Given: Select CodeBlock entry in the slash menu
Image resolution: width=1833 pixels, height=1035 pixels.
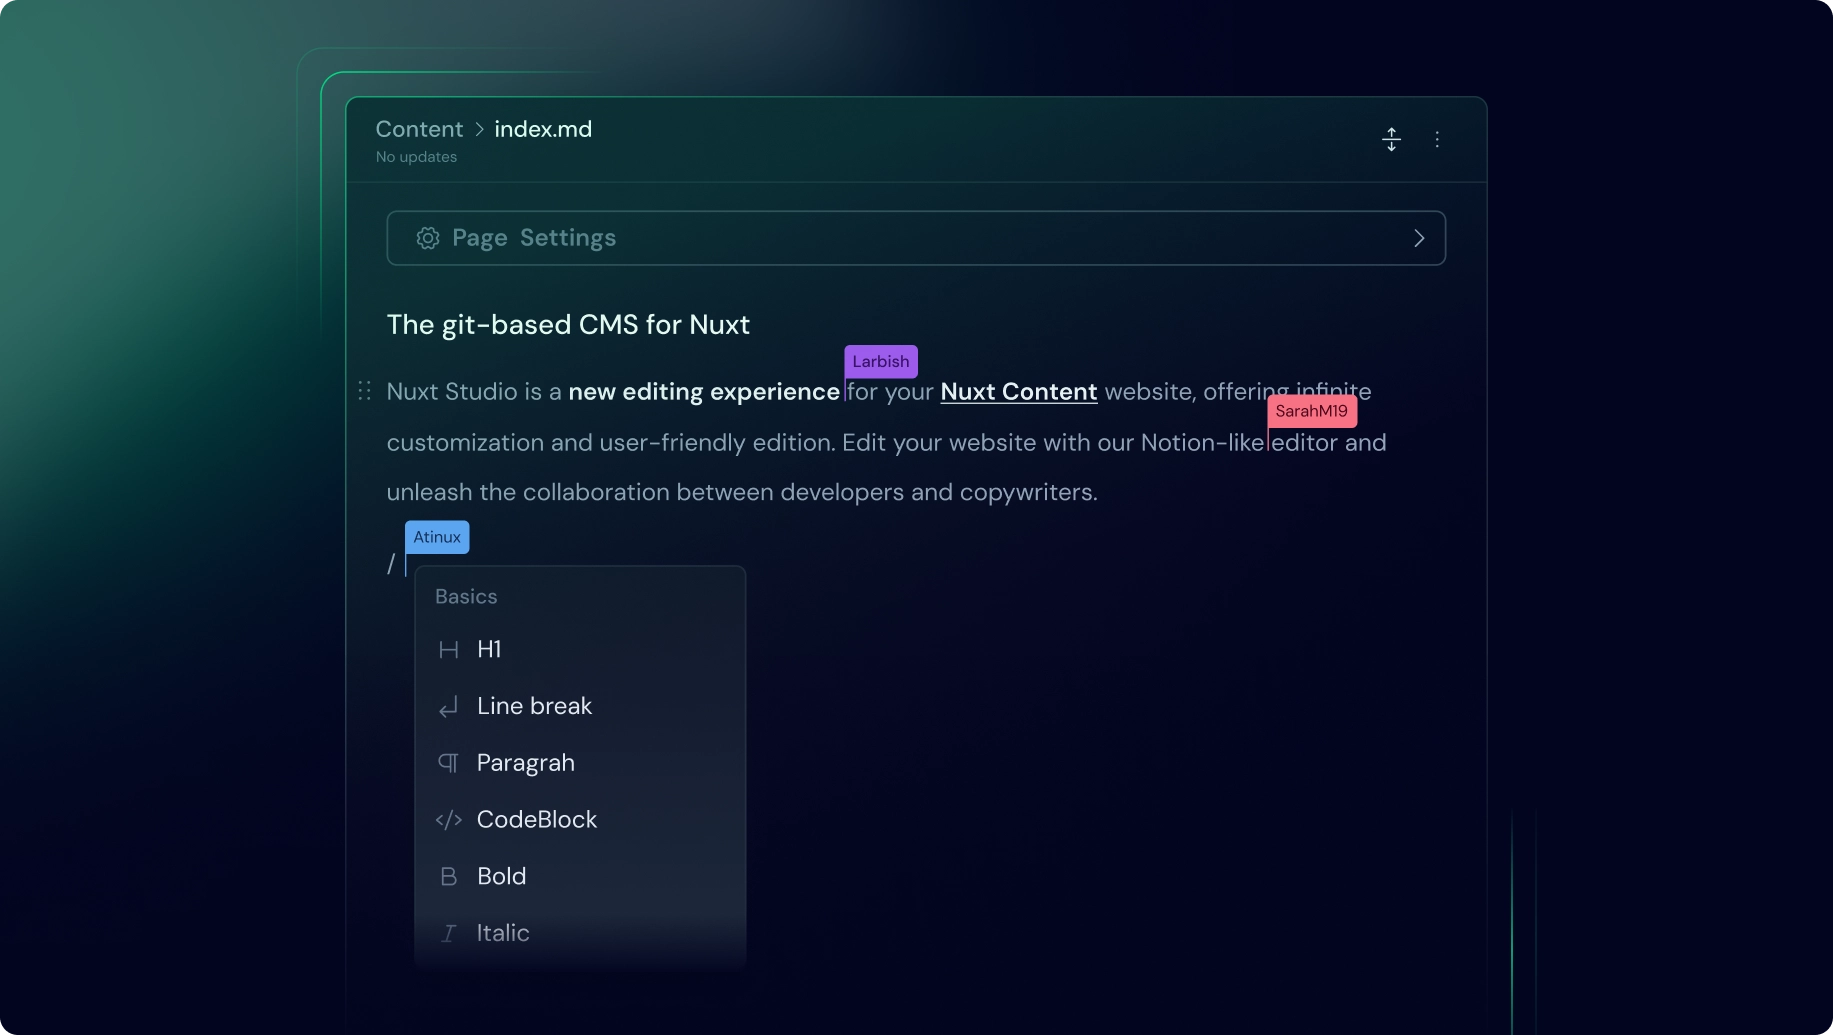Looking at the screenshot, I should (x=537, y=819).
